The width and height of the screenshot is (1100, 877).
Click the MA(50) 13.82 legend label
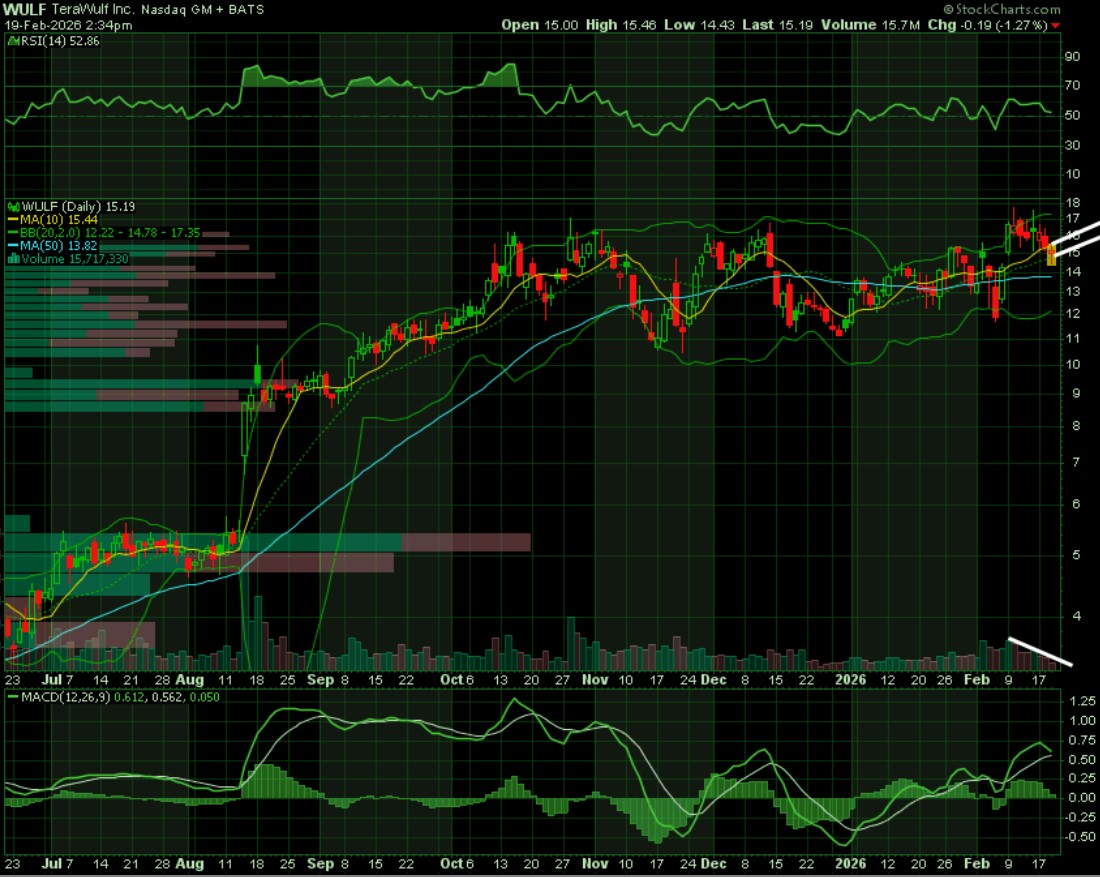58,246
